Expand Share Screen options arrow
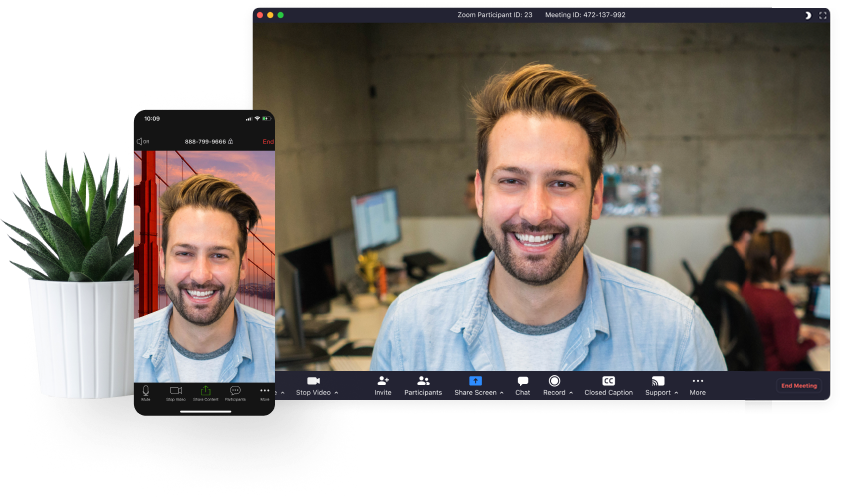Screen dimensions: 847x499 point(502,393)
